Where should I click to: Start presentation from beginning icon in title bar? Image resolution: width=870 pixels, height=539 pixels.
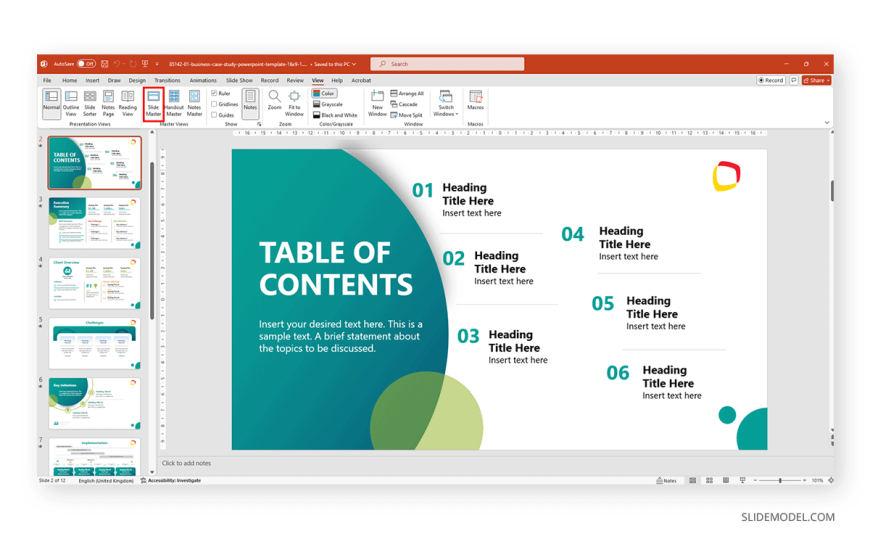point(145,64)
